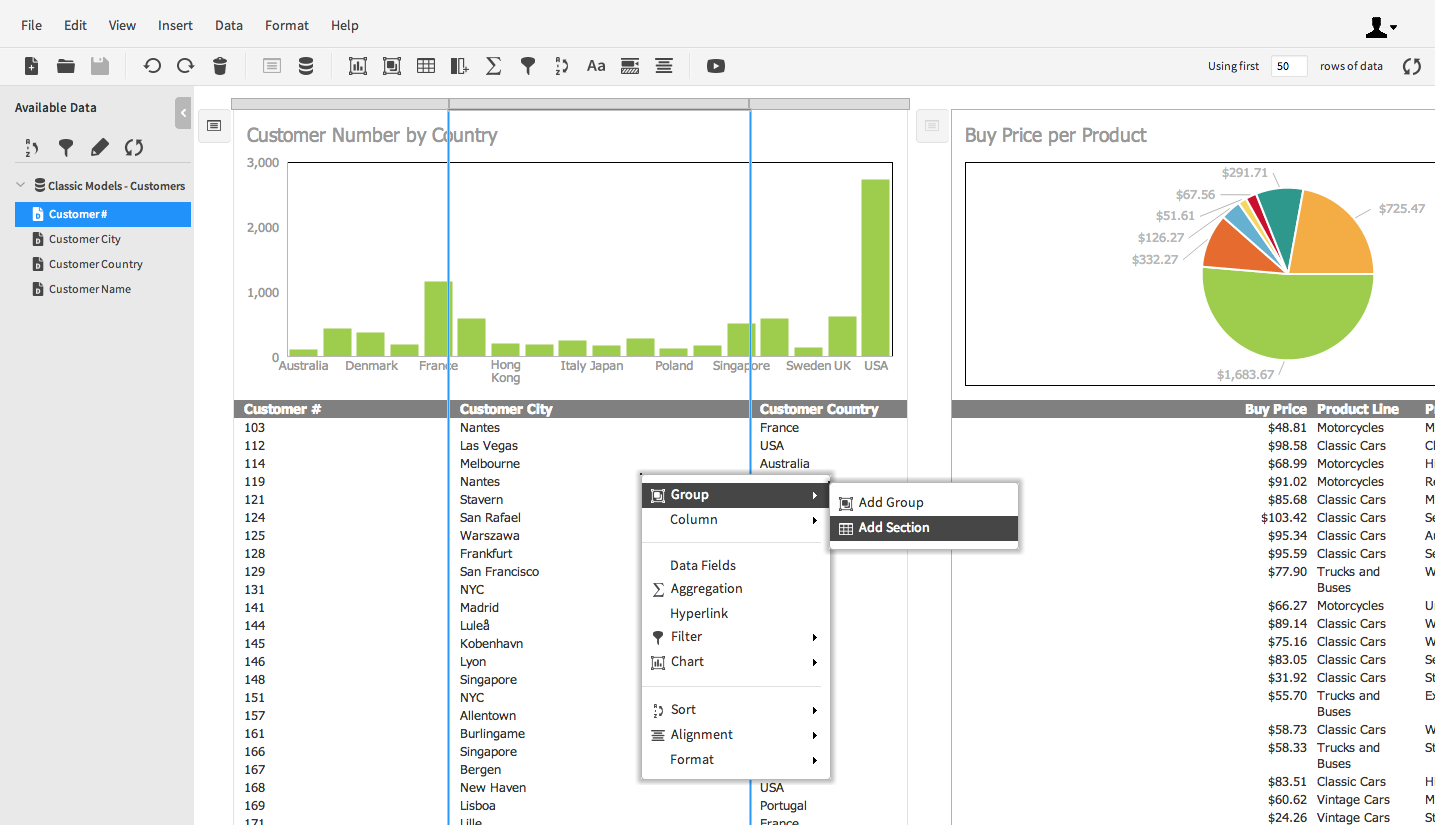This screenshot has height=825, width=1435.
Task: Select Data Fields in context menu
Action: click(736, 565)
